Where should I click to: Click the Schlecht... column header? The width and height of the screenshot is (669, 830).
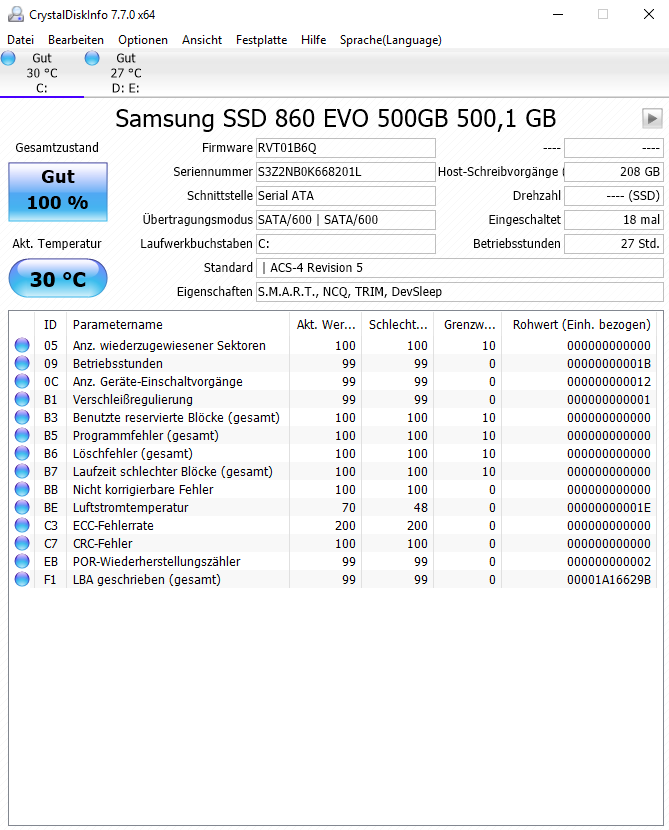397,324
